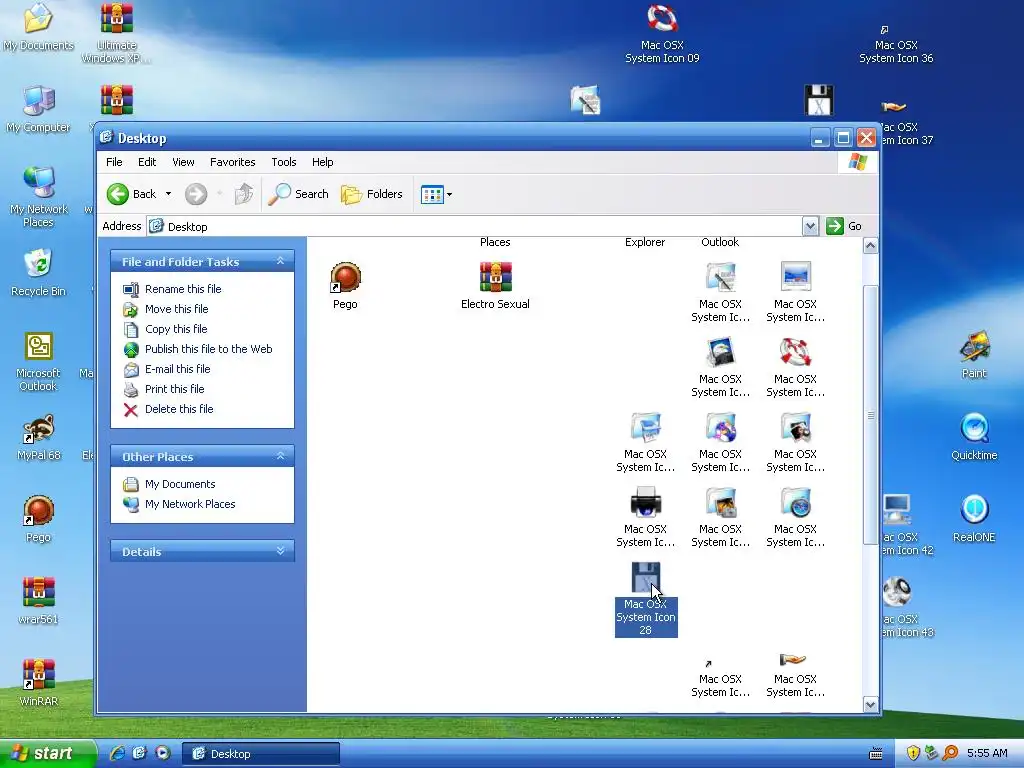Go to My Network Places in Other Places

pos(180,504)
